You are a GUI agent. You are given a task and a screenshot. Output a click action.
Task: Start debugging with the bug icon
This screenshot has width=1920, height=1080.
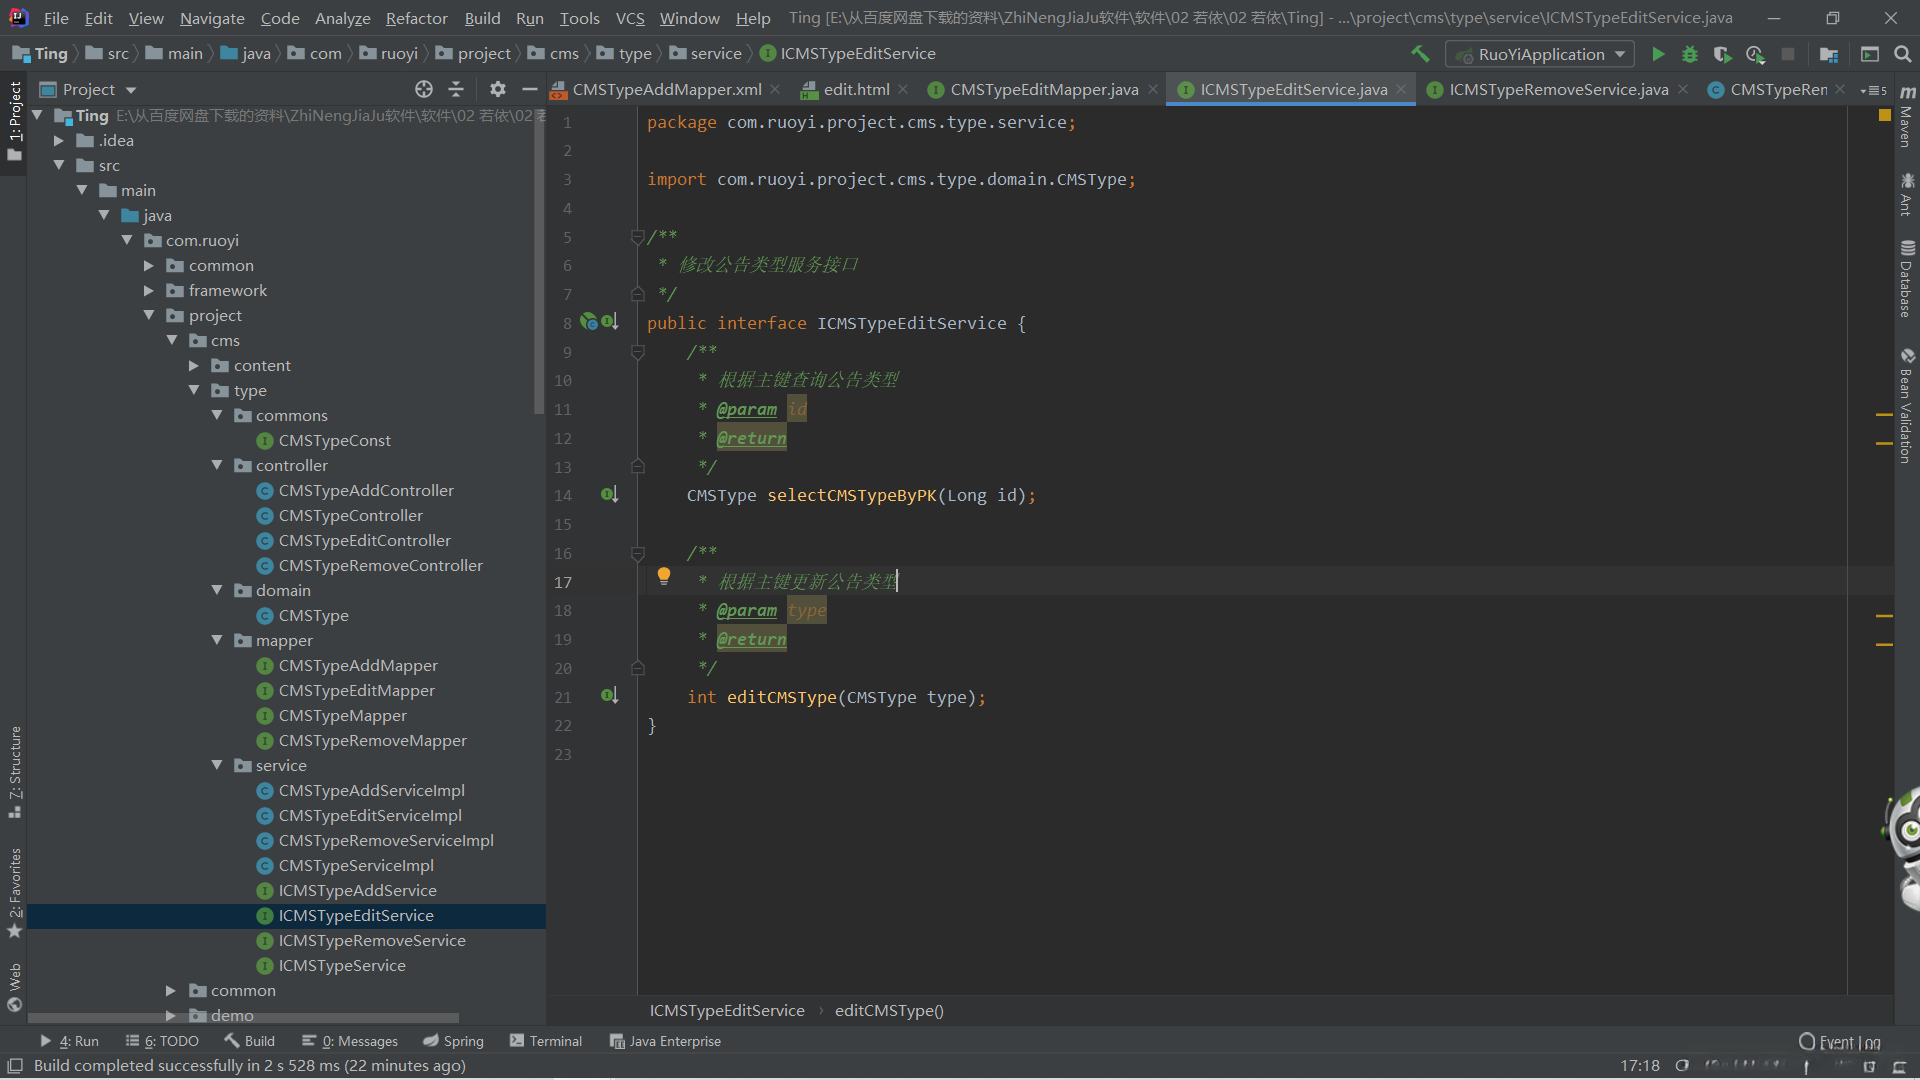[x=1690, y=54]
